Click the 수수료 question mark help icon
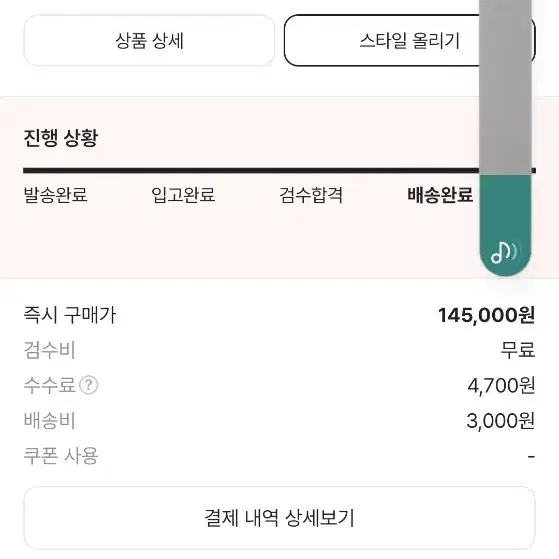559x559 pixels. [x=88, y=385]
